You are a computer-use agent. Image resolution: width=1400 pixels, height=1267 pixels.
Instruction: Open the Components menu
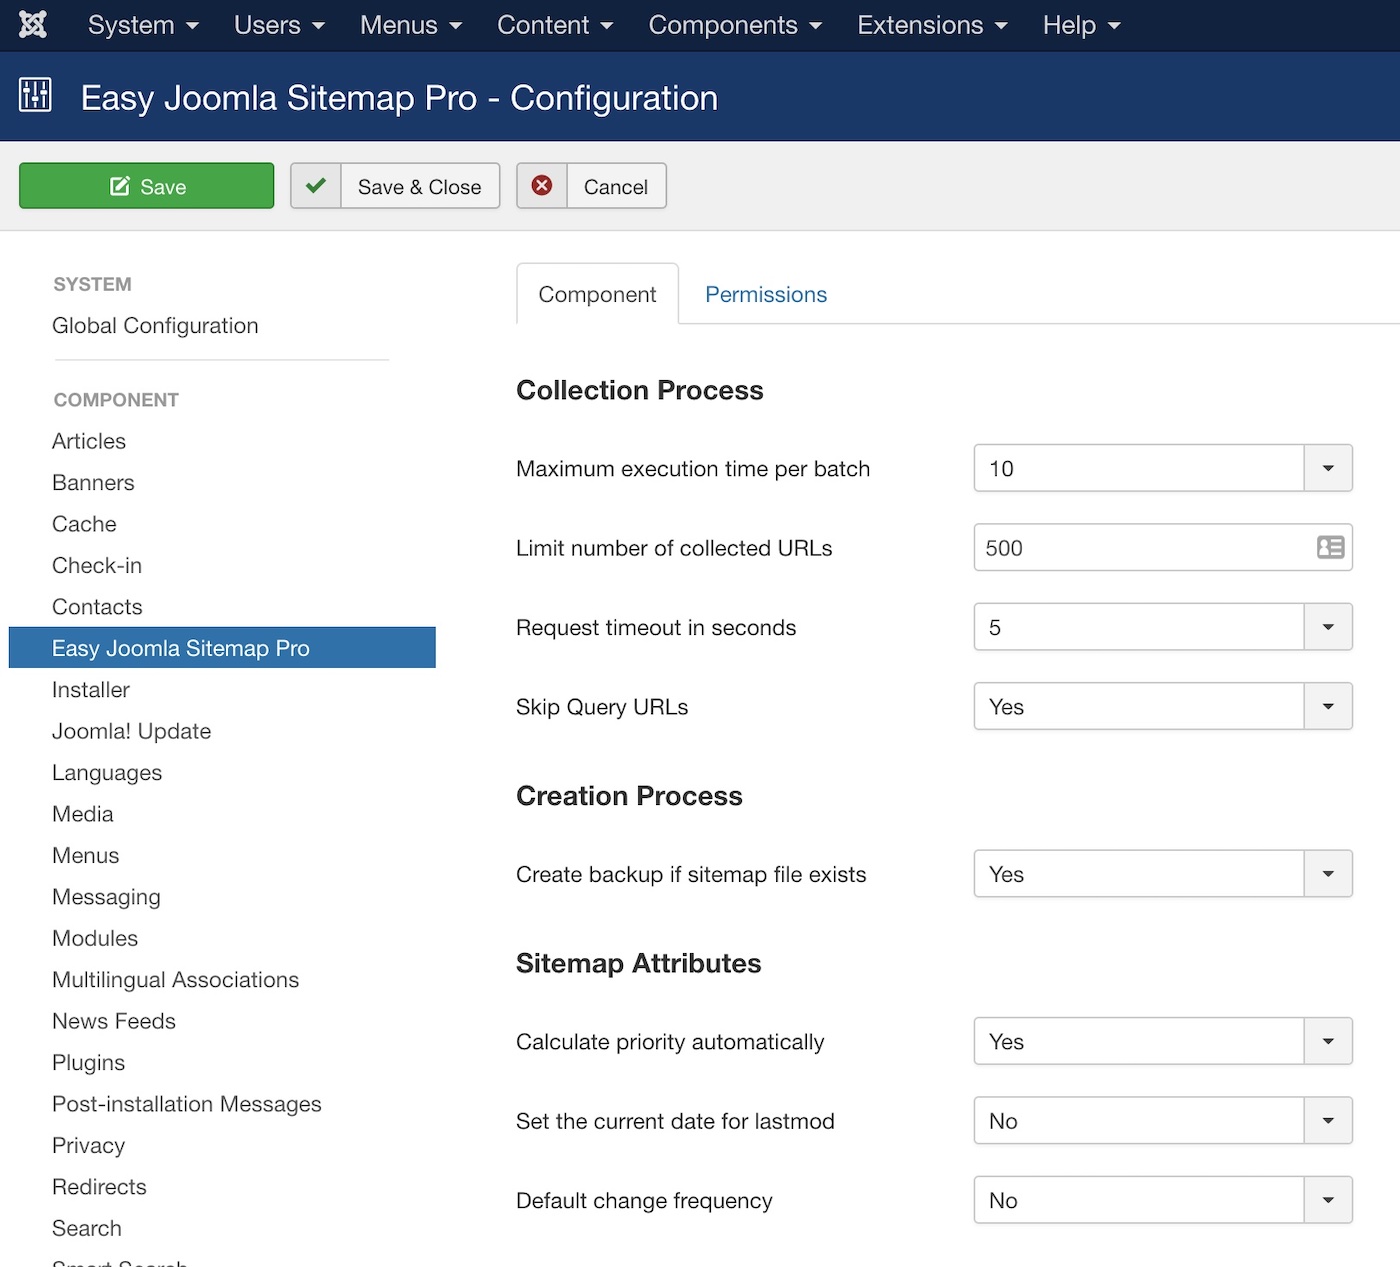pos(735,25)
